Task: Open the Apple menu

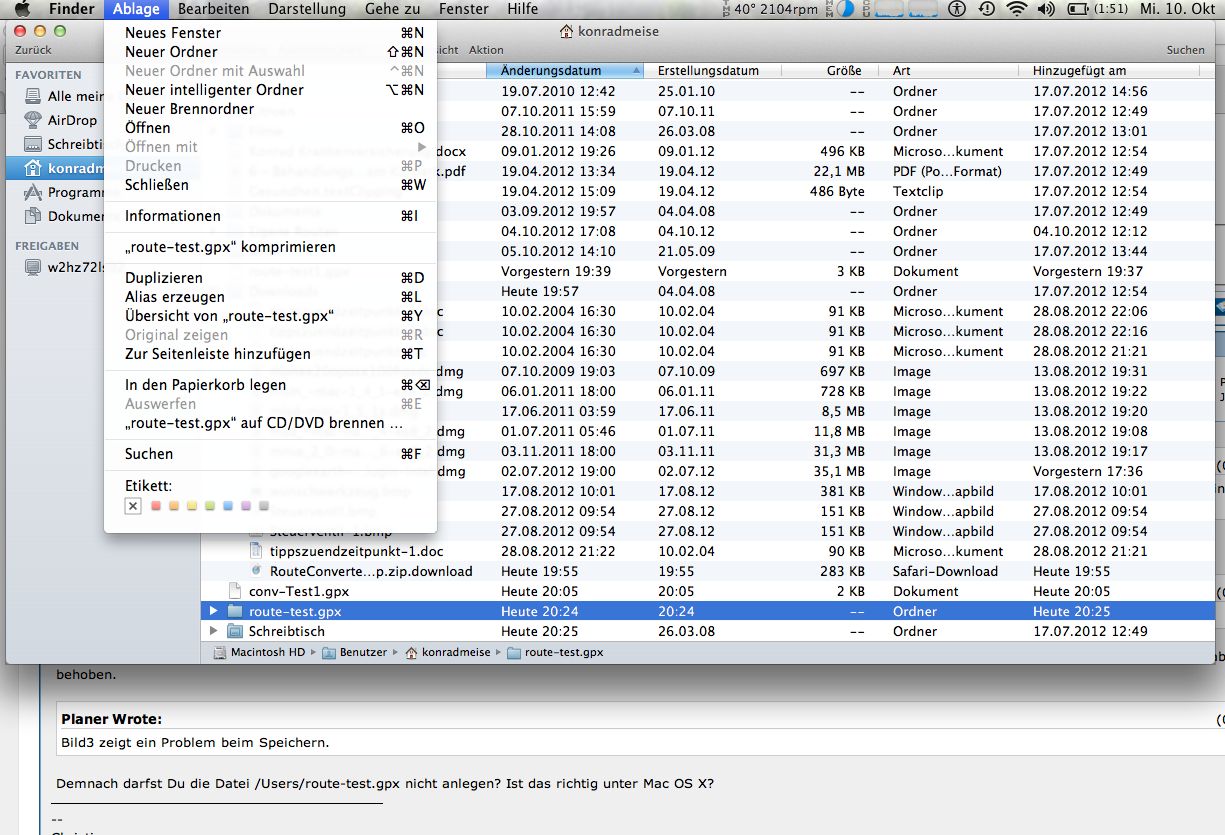Action: [22, 9]
